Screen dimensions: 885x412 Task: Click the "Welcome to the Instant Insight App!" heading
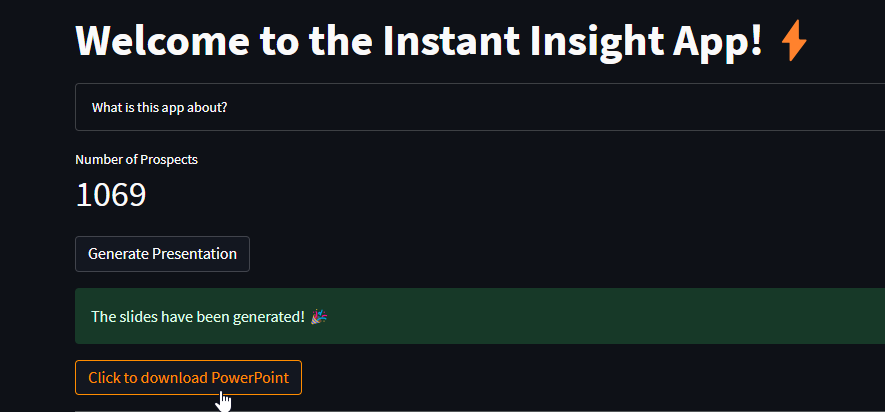pos(420,41)
